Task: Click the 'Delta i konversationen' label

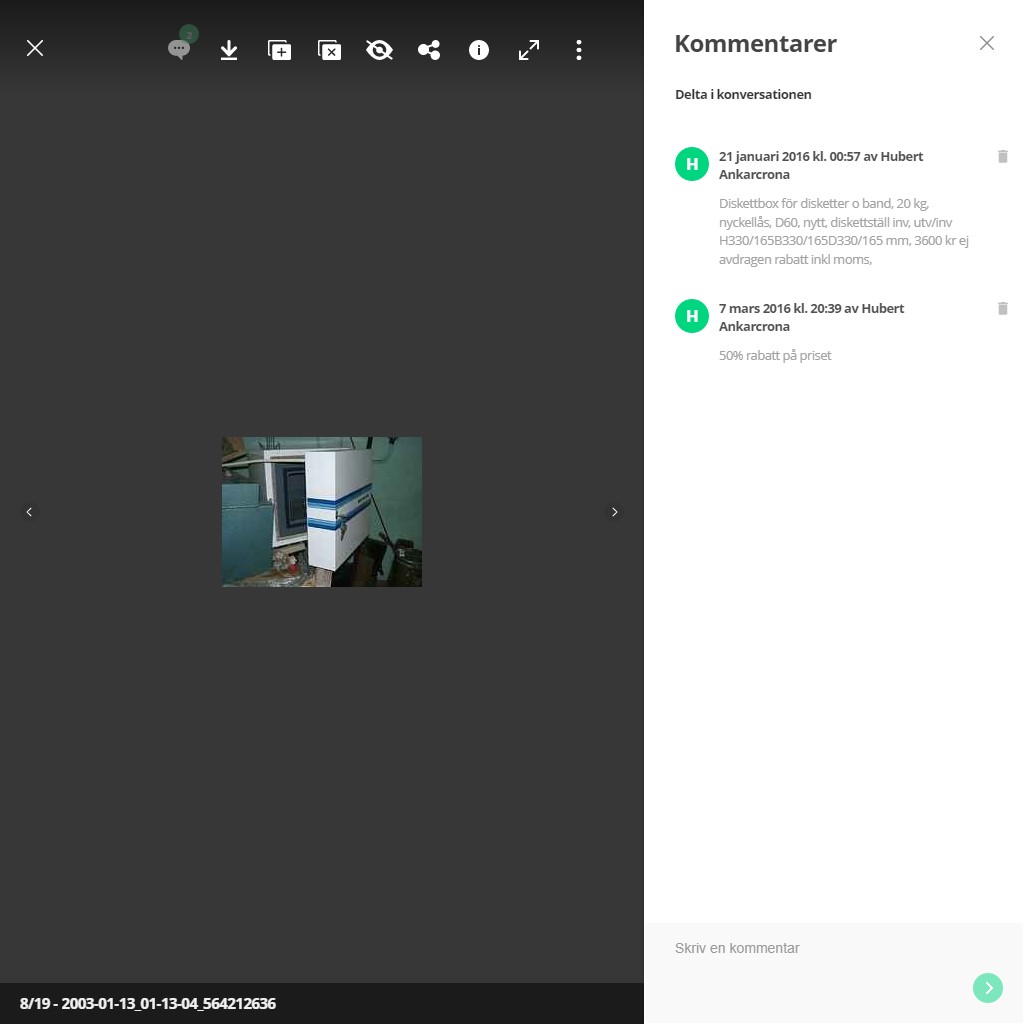Action: [x=743, y=94]
